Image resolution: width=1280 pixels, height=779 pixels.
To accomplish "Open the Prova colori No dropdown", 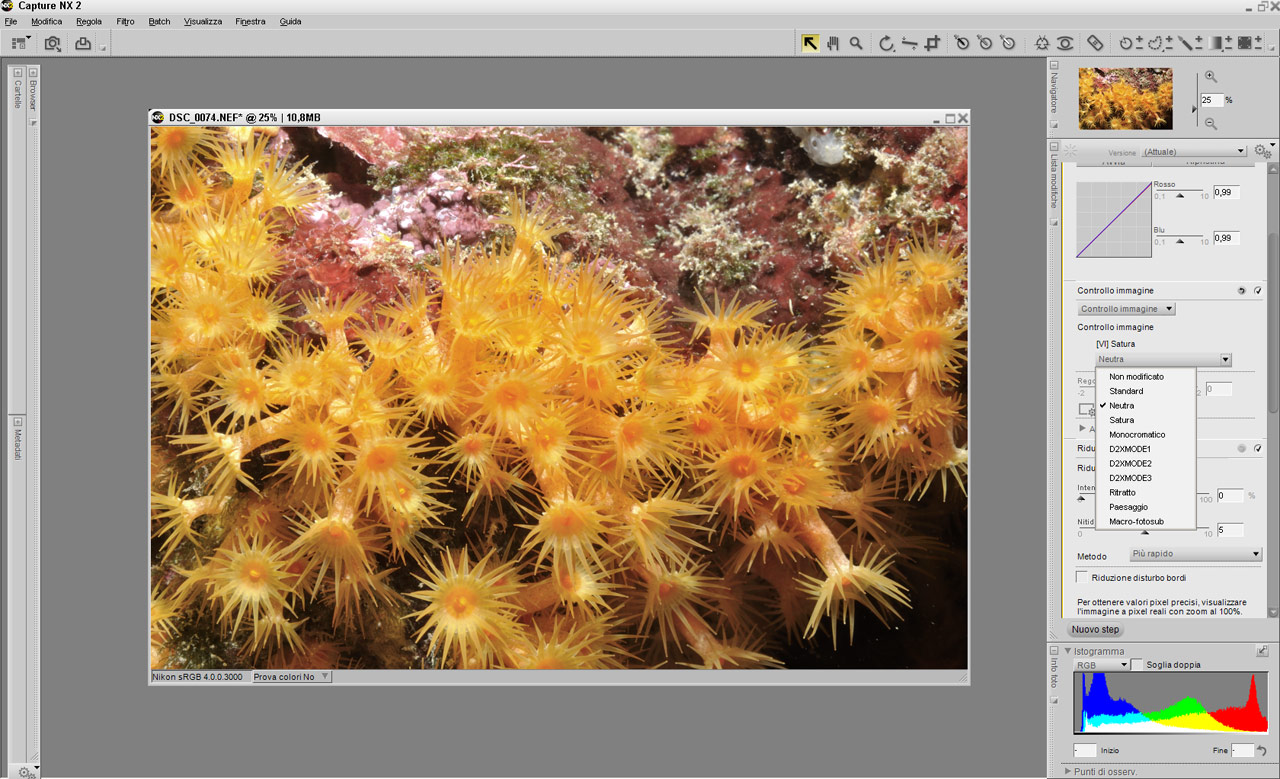I will click(291, 677).
